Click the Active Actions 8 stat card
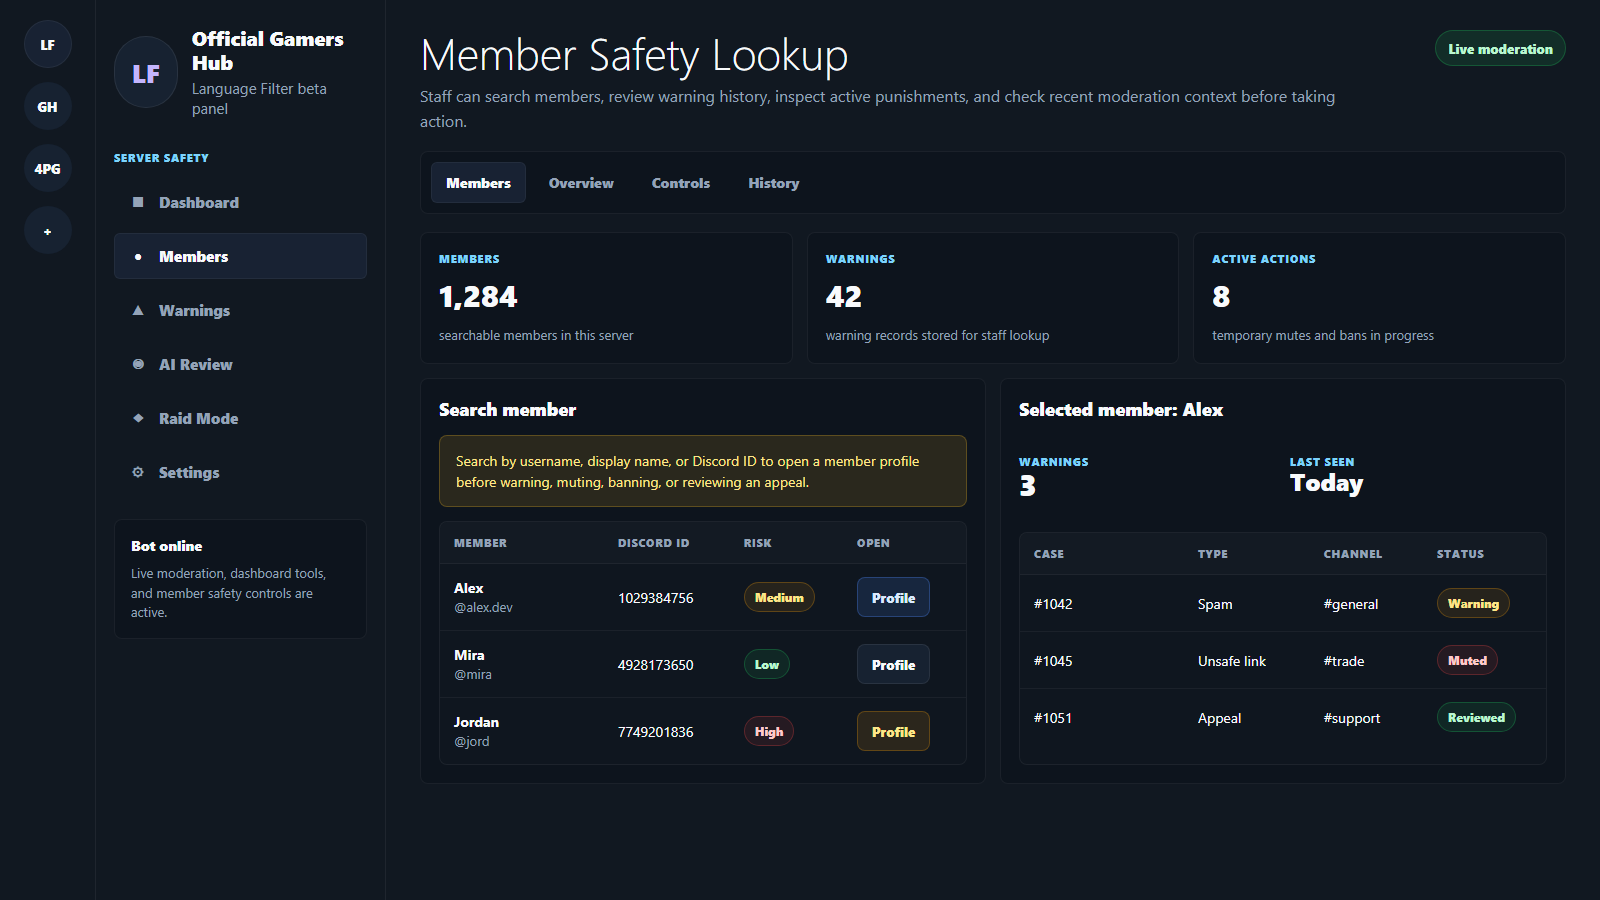 [x=1379, y=298]
